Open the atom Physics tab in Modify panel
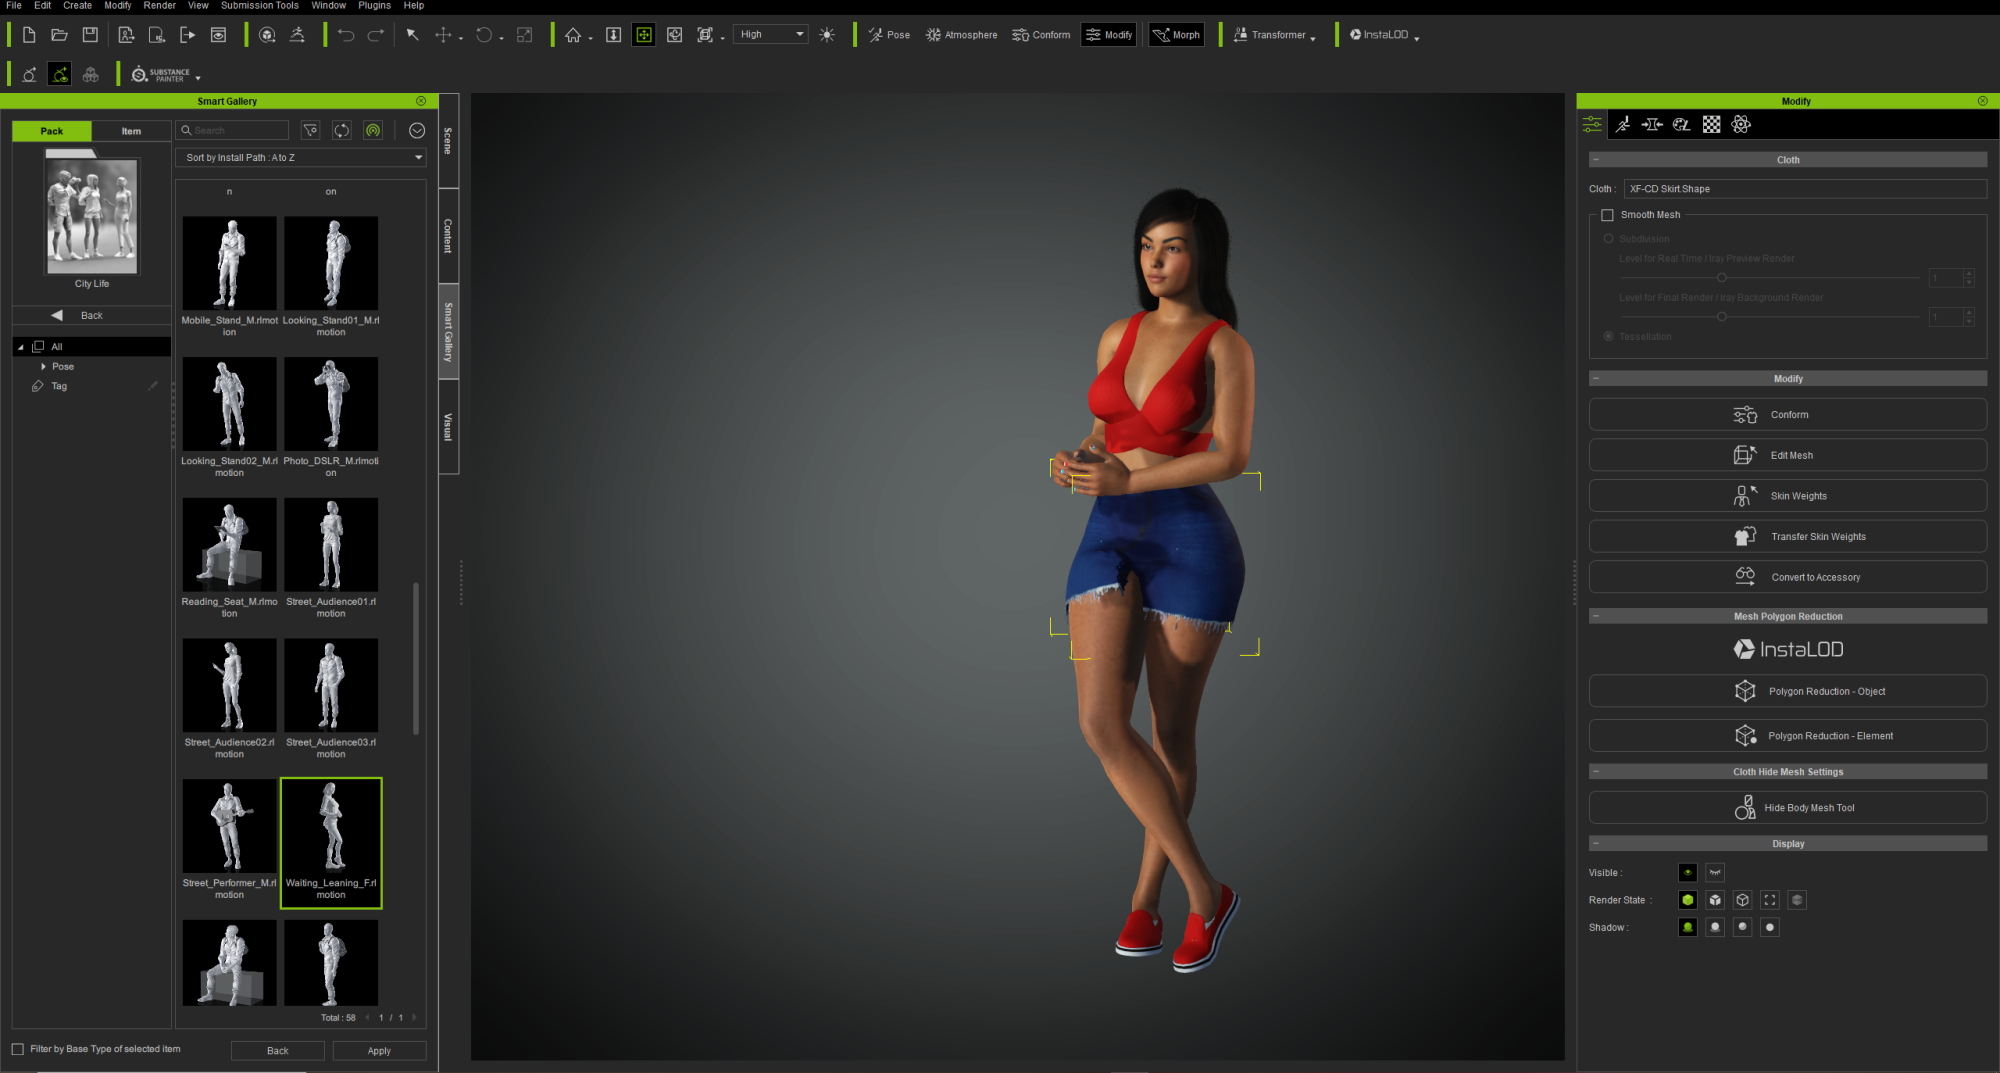The image size is (2000, 1073). tap(1741, 124)
